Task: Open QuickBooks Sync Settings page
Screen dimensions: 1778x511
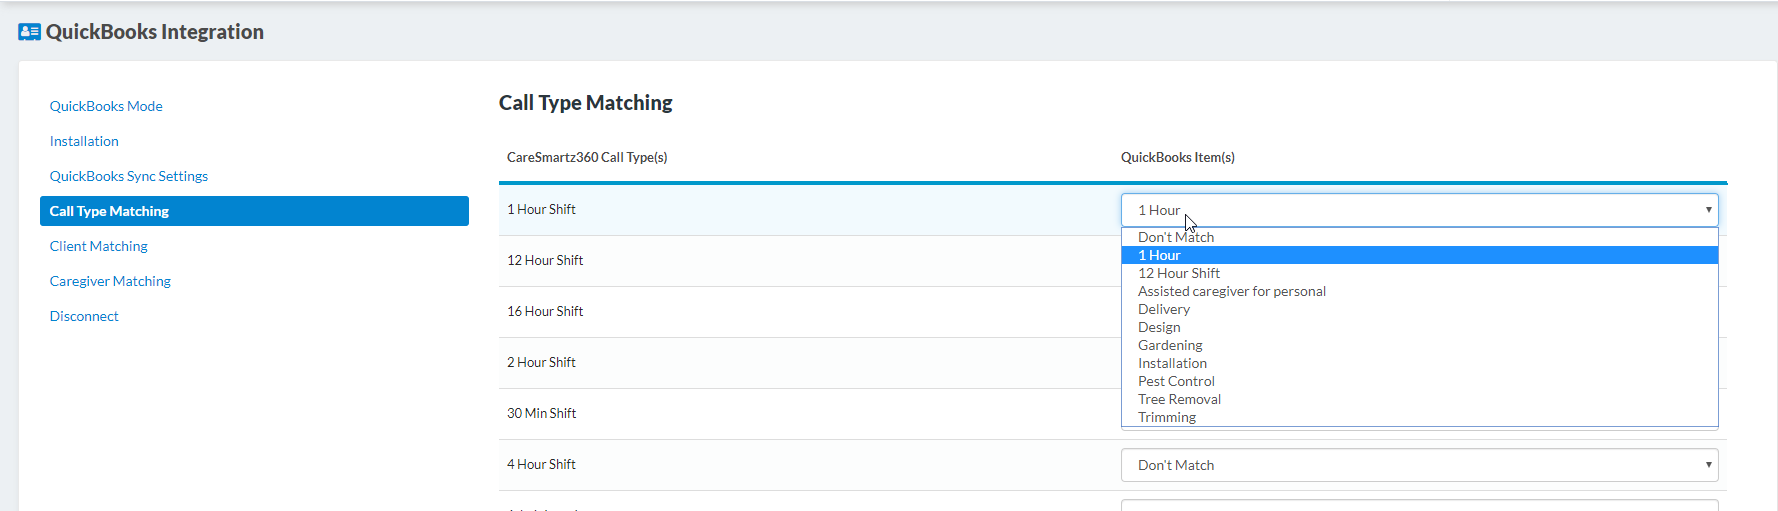Action: click(x=129, y=176)
